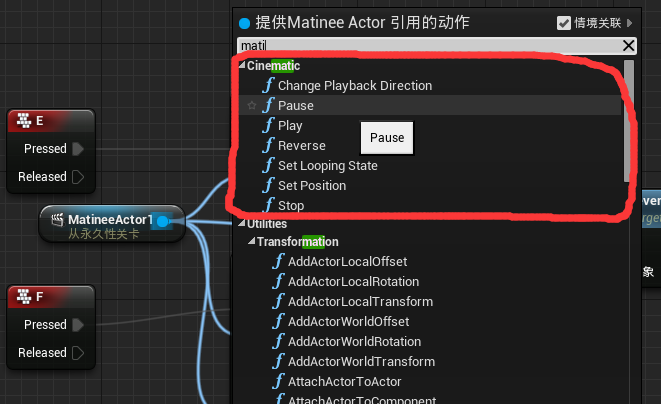Collapse the Utilities category
Image resolution: width=661 pixels, height=404 pixels.
(x=242, y=223)
